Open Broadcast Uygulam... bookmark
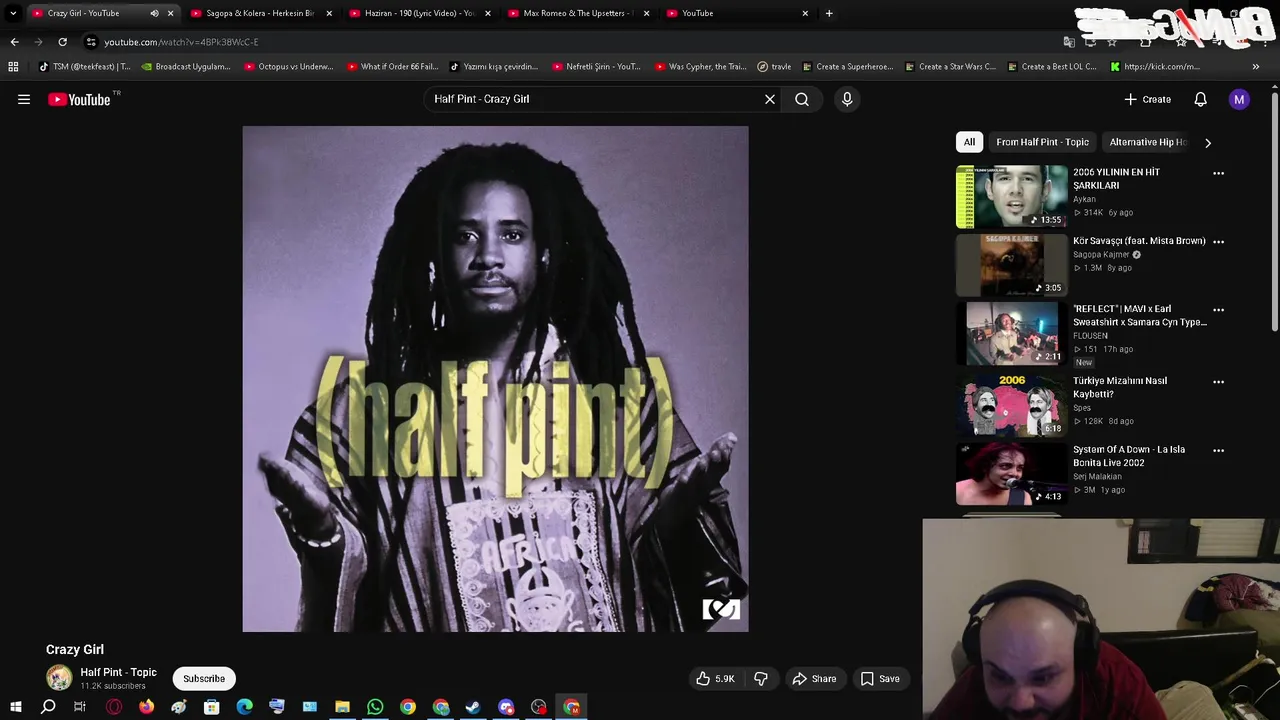 pyautogui.click(x=186, y=67)
